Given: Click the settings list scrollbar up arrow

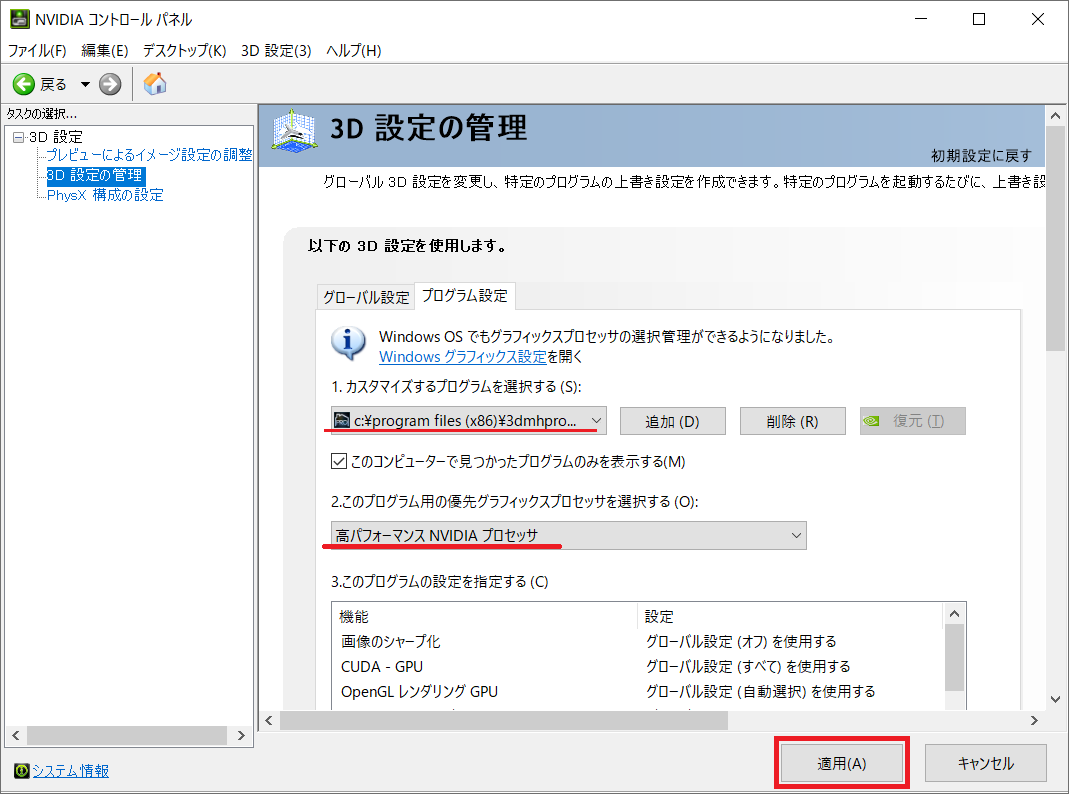Looking at the screenshot, I should 954,614.
